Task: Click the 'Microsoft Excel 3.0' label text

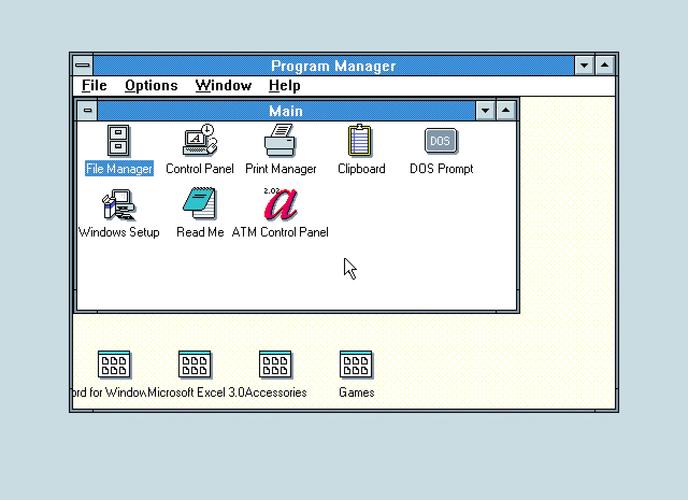Action: (196, 392)
